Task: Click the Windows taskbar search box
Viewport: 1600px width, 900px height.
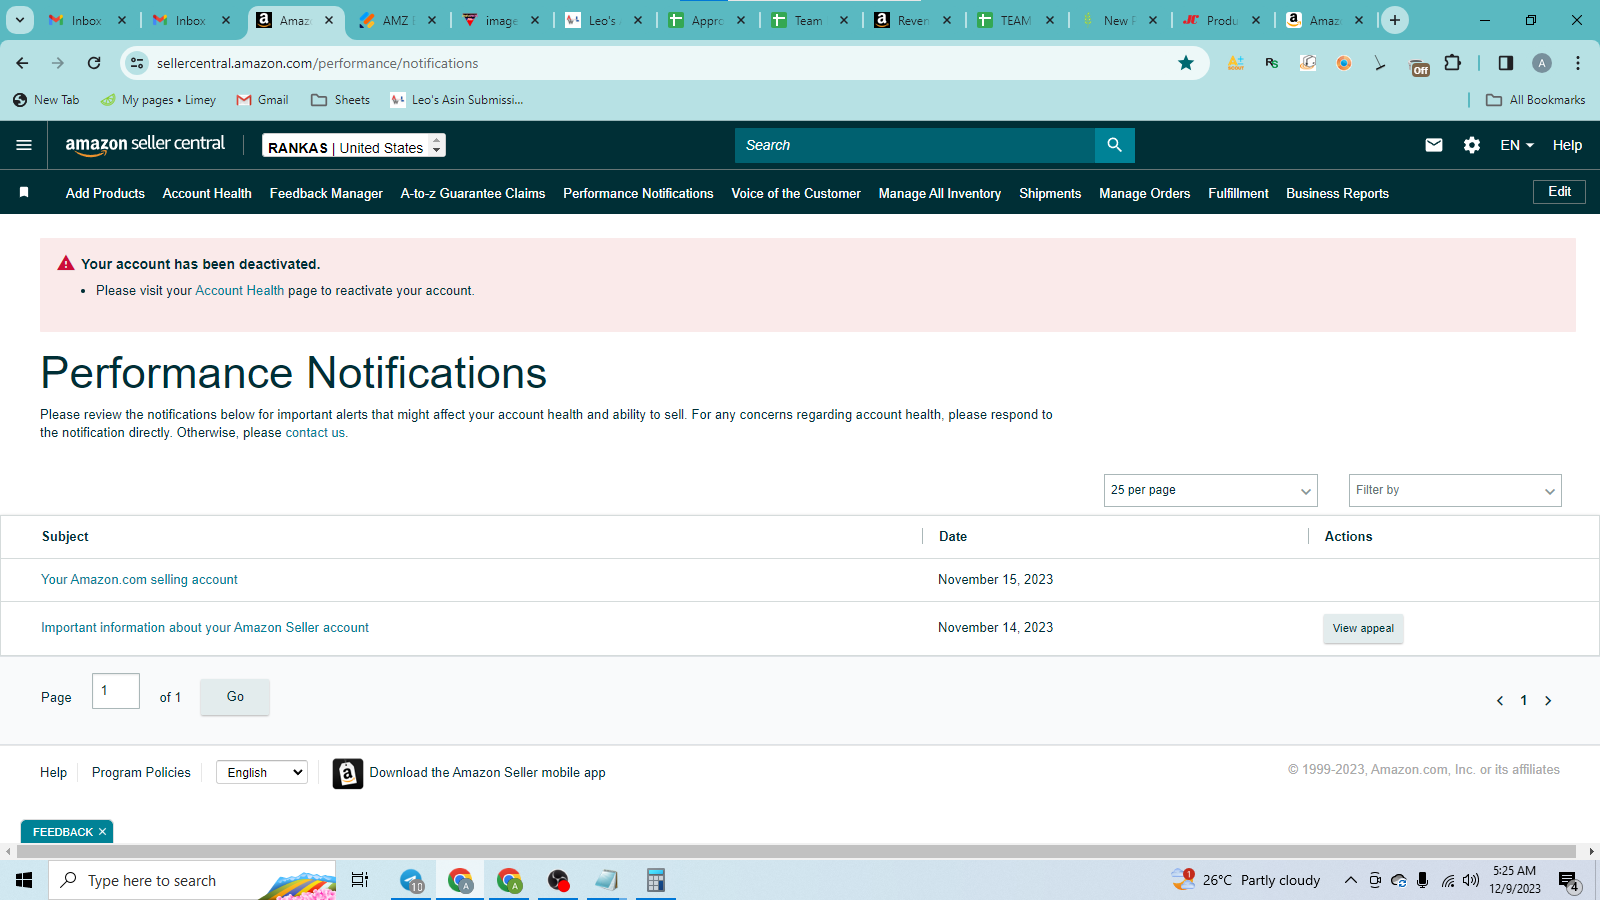Action: tap(192, 880)
